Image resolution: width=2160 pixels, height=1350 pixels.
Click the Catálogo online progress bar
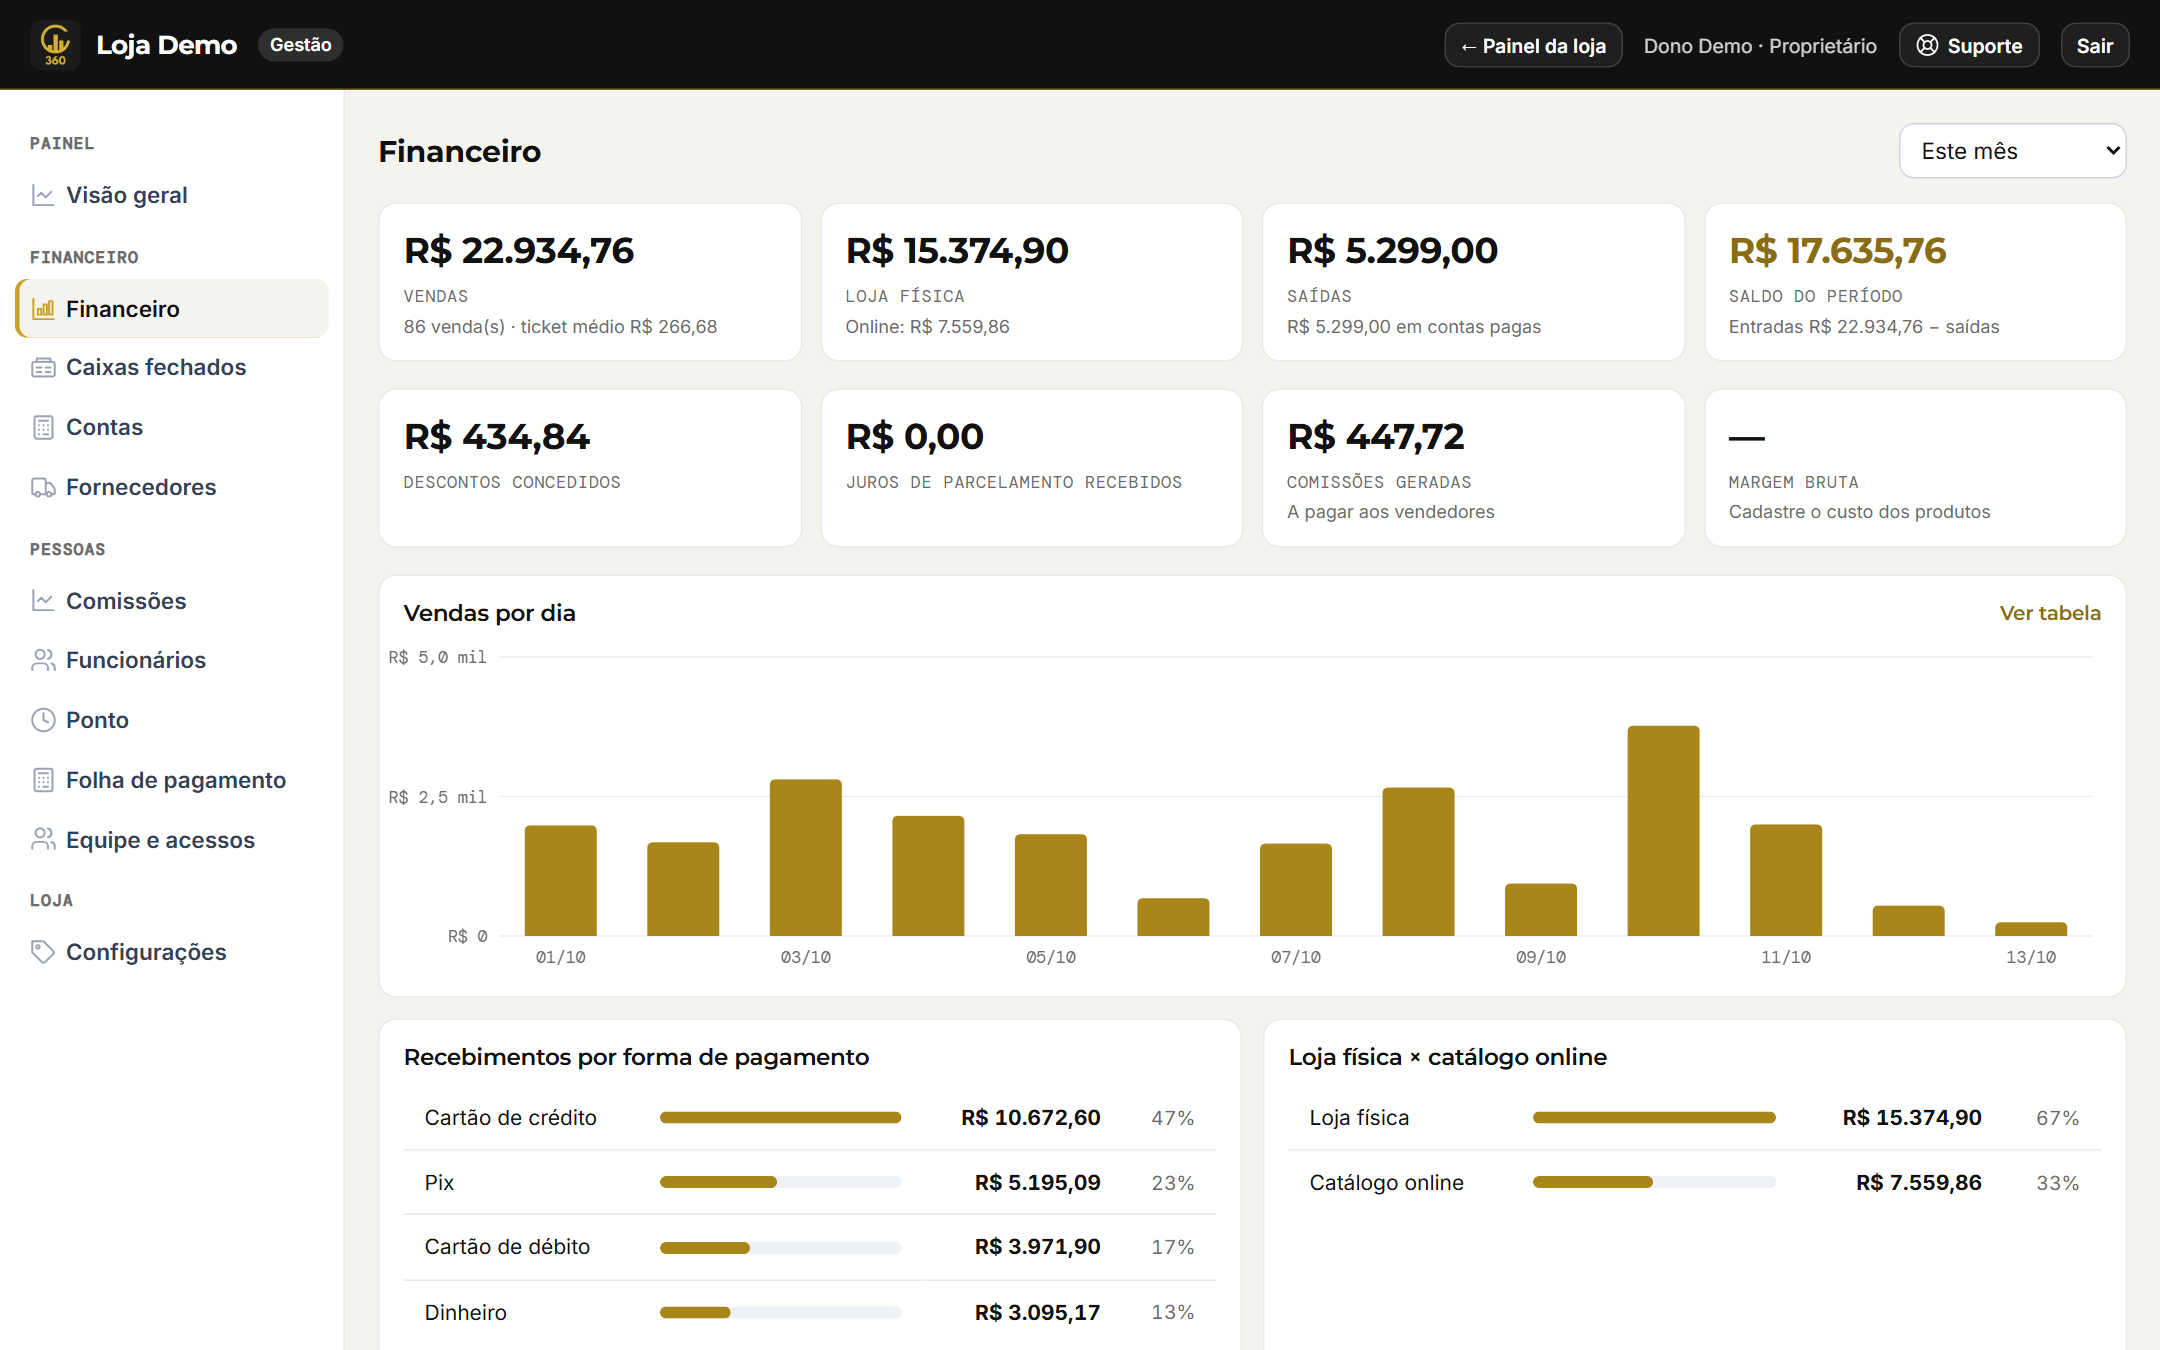[1654, 1182]
